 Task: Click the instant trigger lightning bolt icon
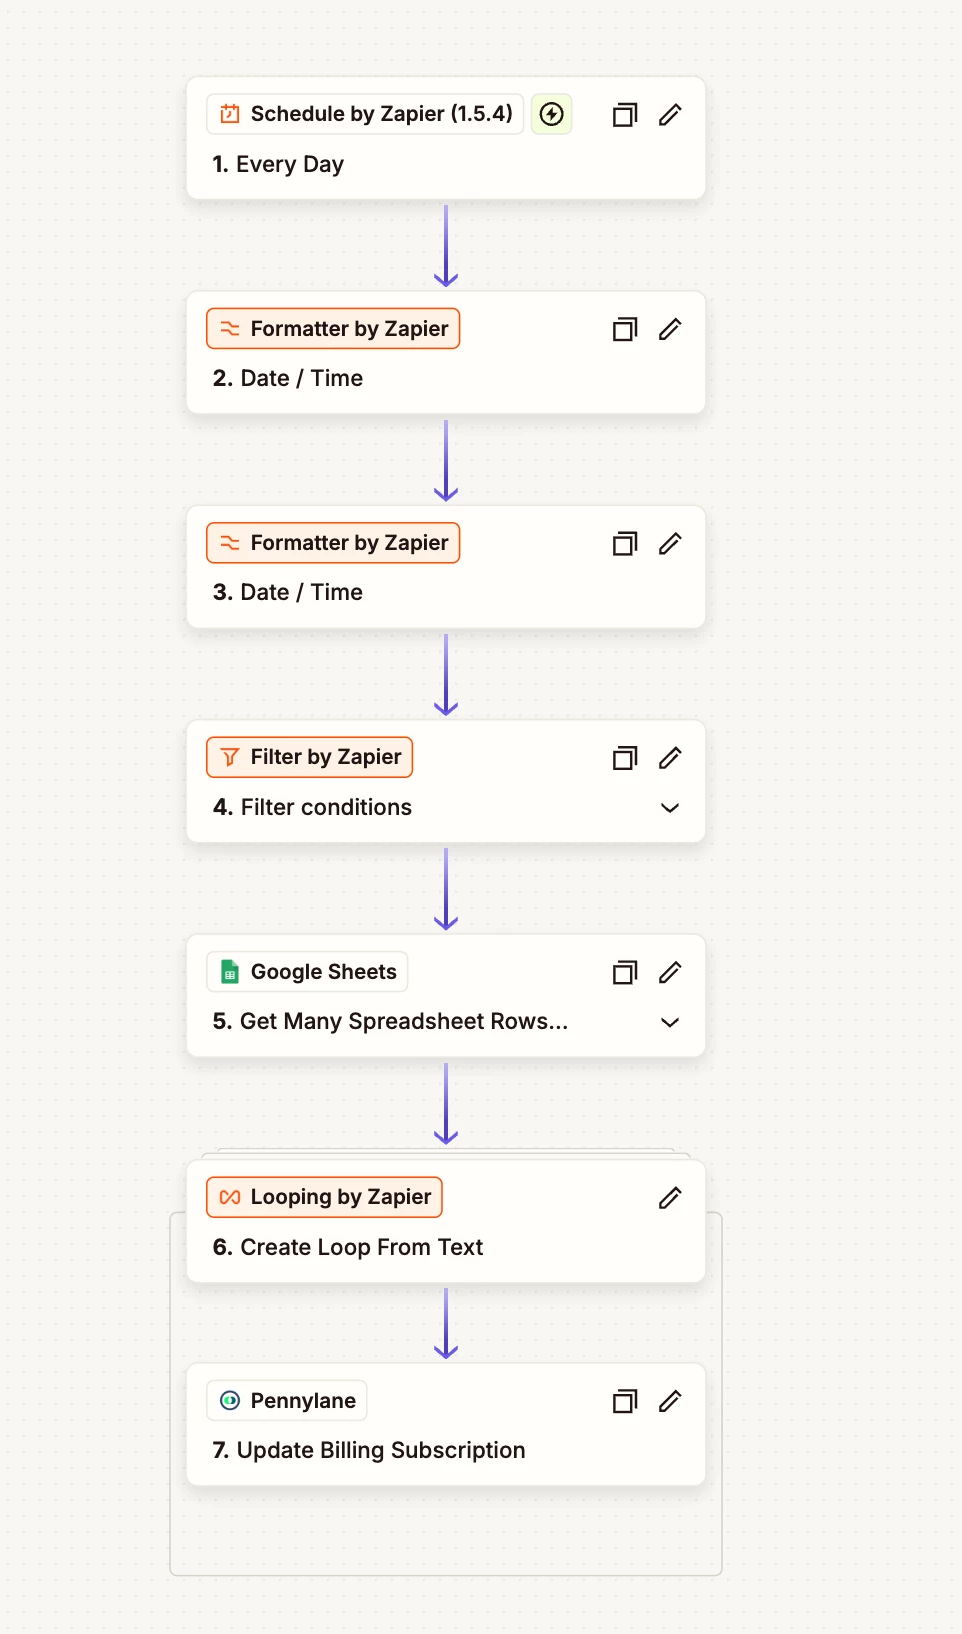click(x=551, y=114)
